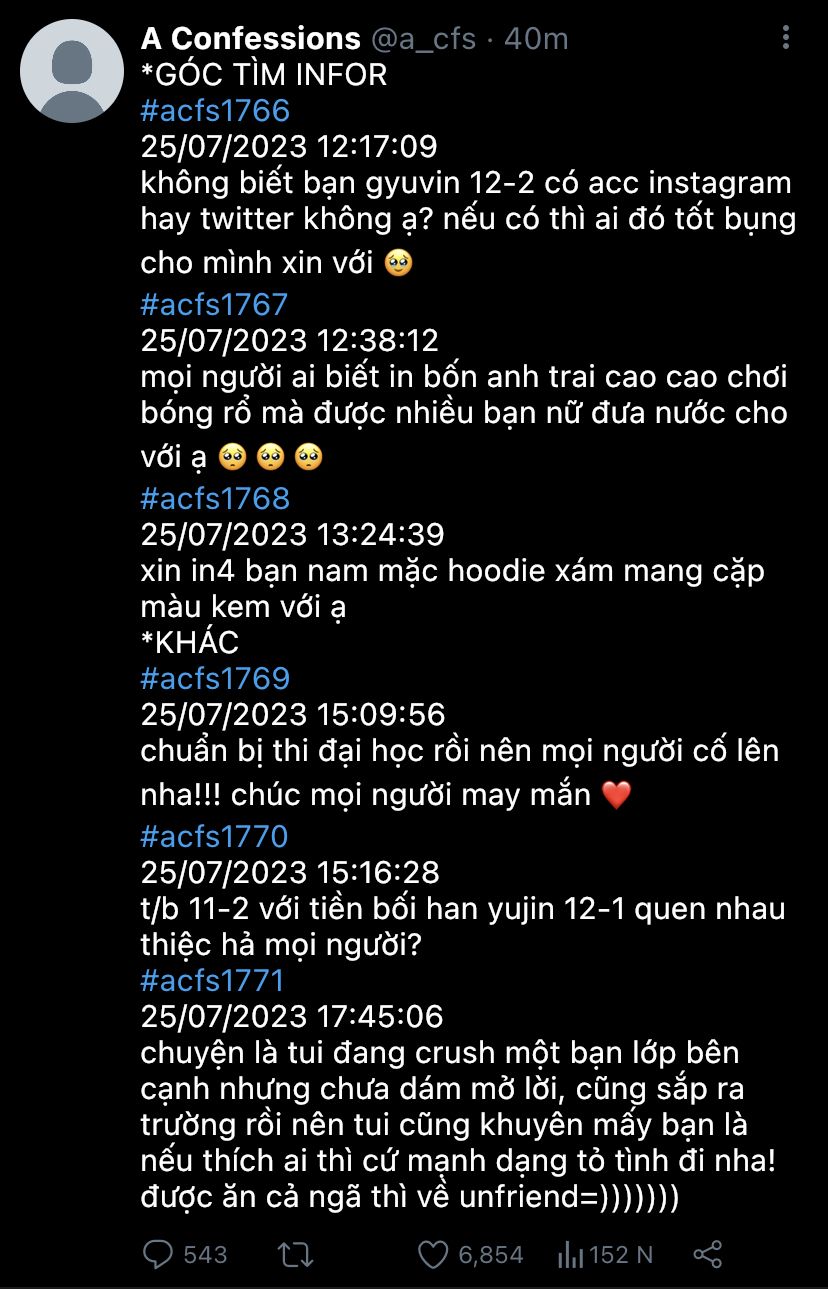The width and height of the screenshot is (828, 1289).
Task: Click the 6,854 likes count
Action: tap(491, 1254)
